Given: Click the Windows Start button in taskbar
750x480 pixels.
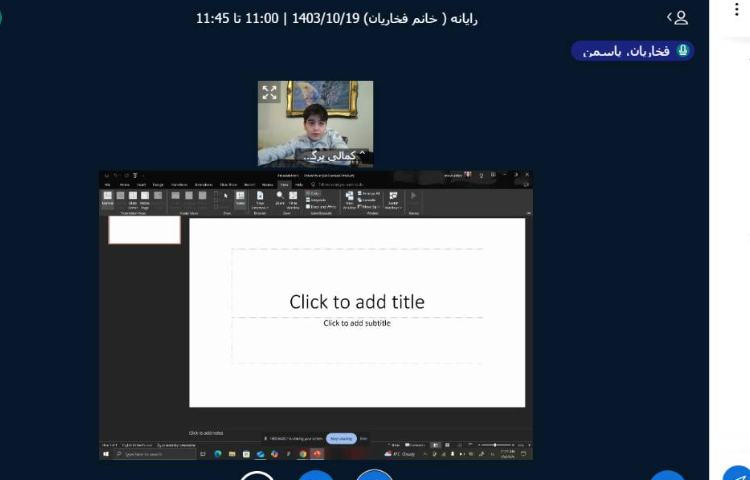Looking at the screenshot, I should tap(106, 454).
